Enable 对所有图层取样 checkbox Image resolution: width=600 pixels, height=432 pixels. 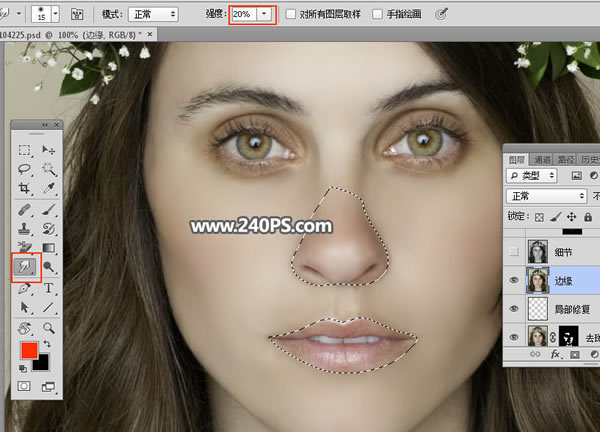point(291,15)
